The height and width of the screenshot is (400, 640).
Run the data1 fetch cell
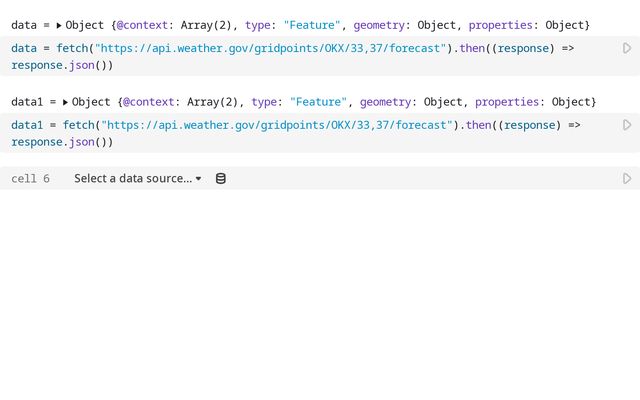627,125
